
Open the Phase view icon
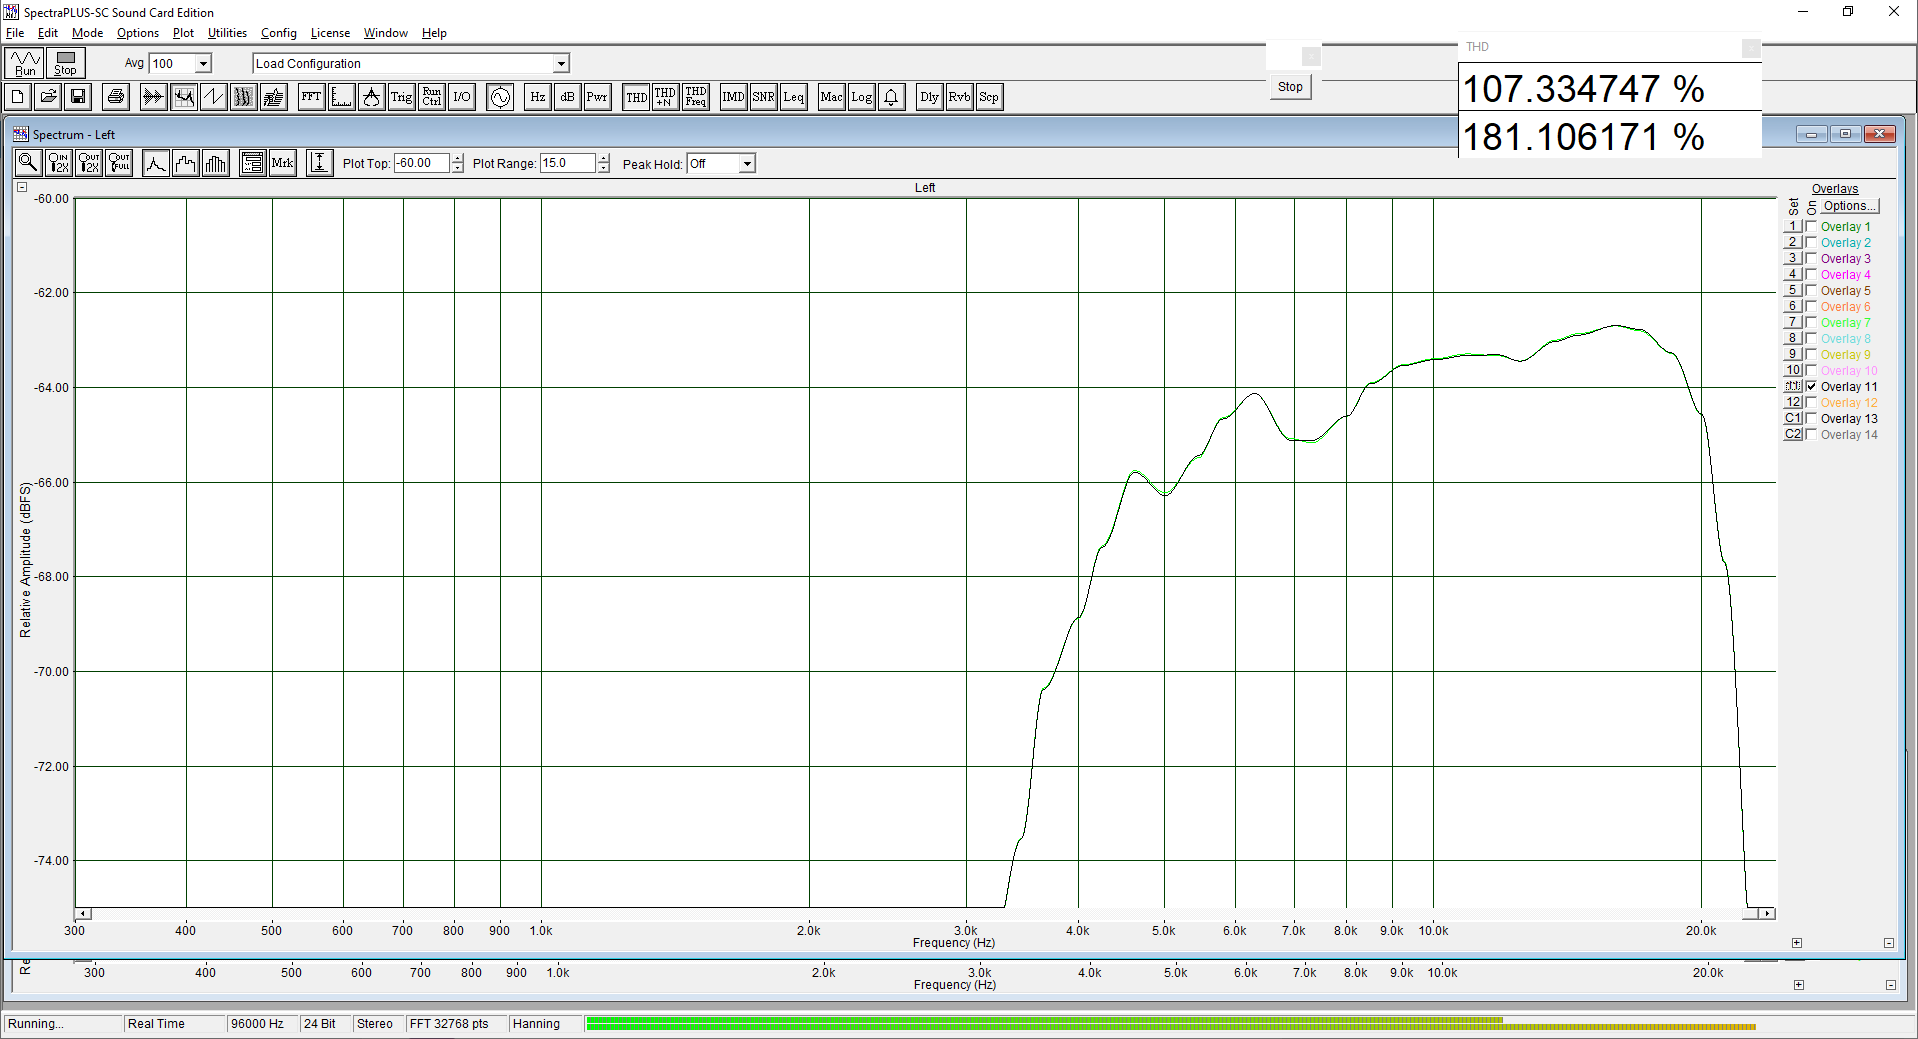point(213,97)
